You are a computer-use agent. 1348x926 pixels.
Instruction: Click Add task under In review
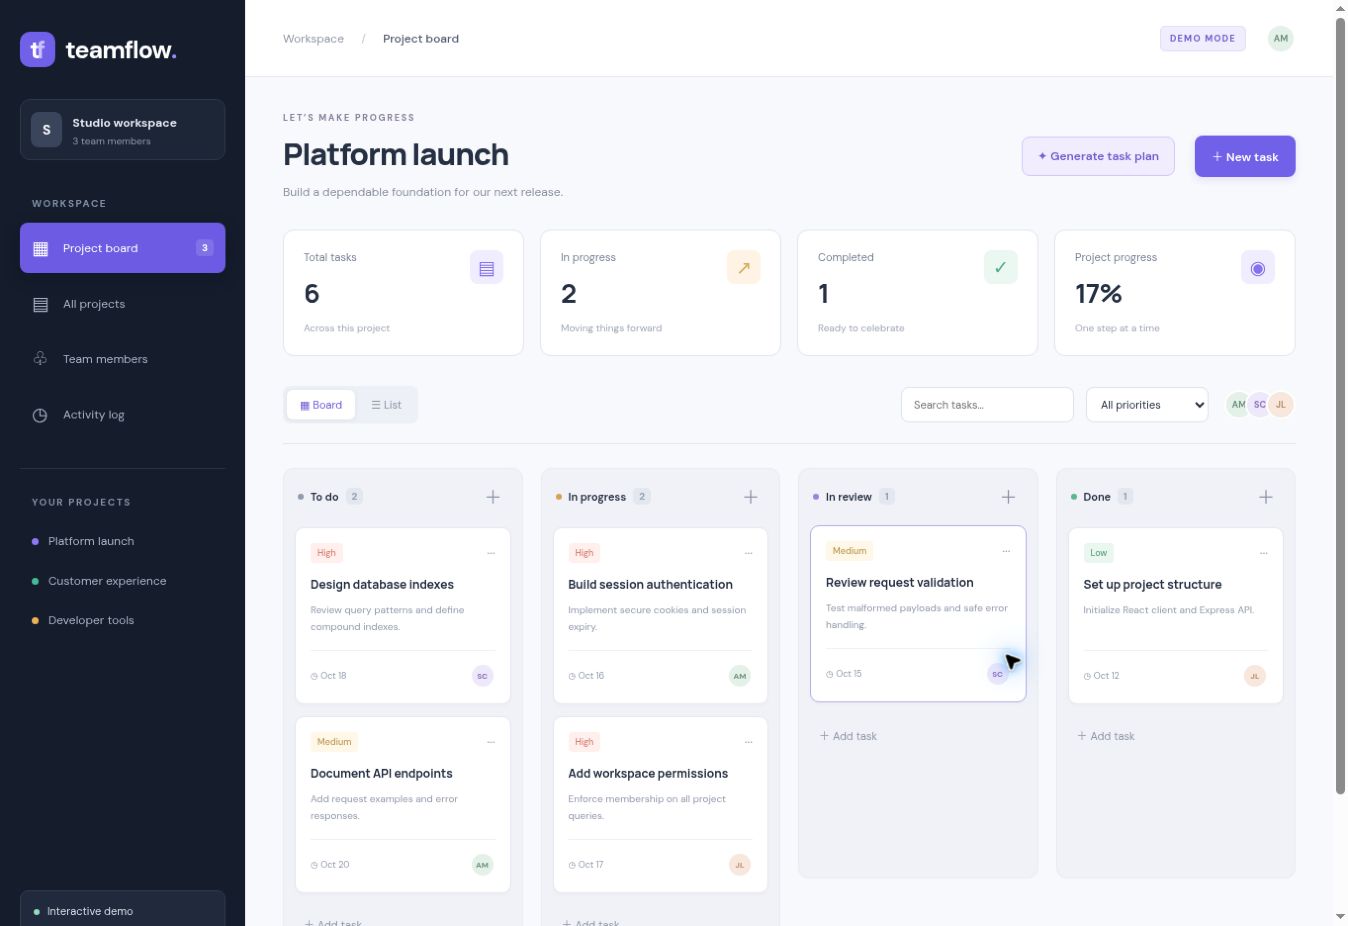pos(848,736)
